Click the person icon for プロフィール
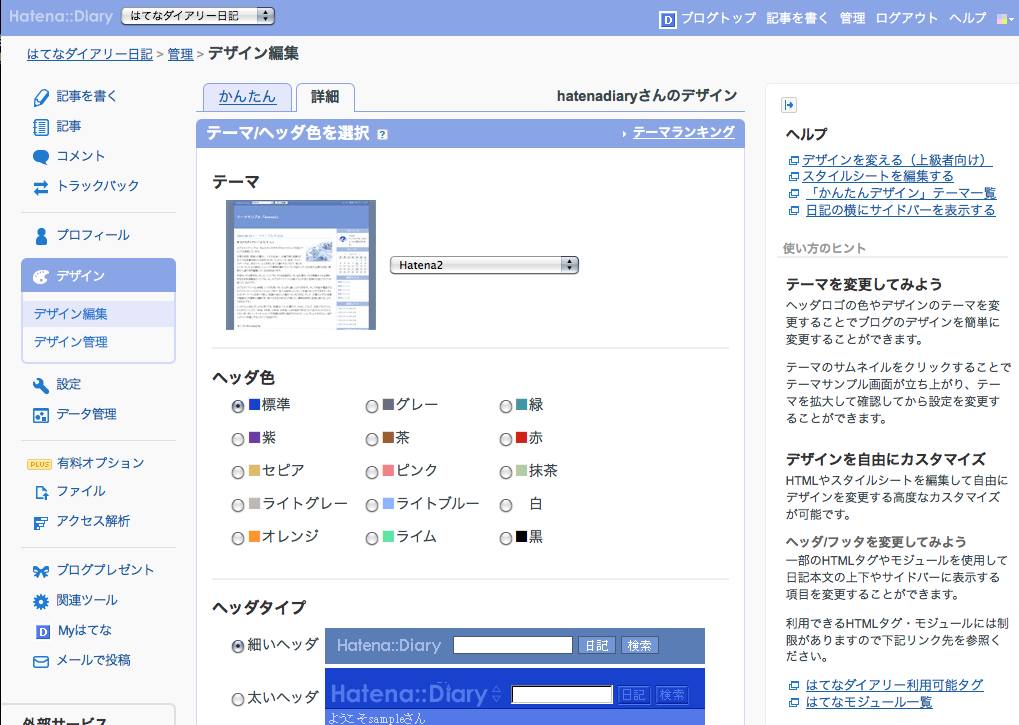Image resolution: width=1019 pixels, height=725 pixels. pos(41,236)
